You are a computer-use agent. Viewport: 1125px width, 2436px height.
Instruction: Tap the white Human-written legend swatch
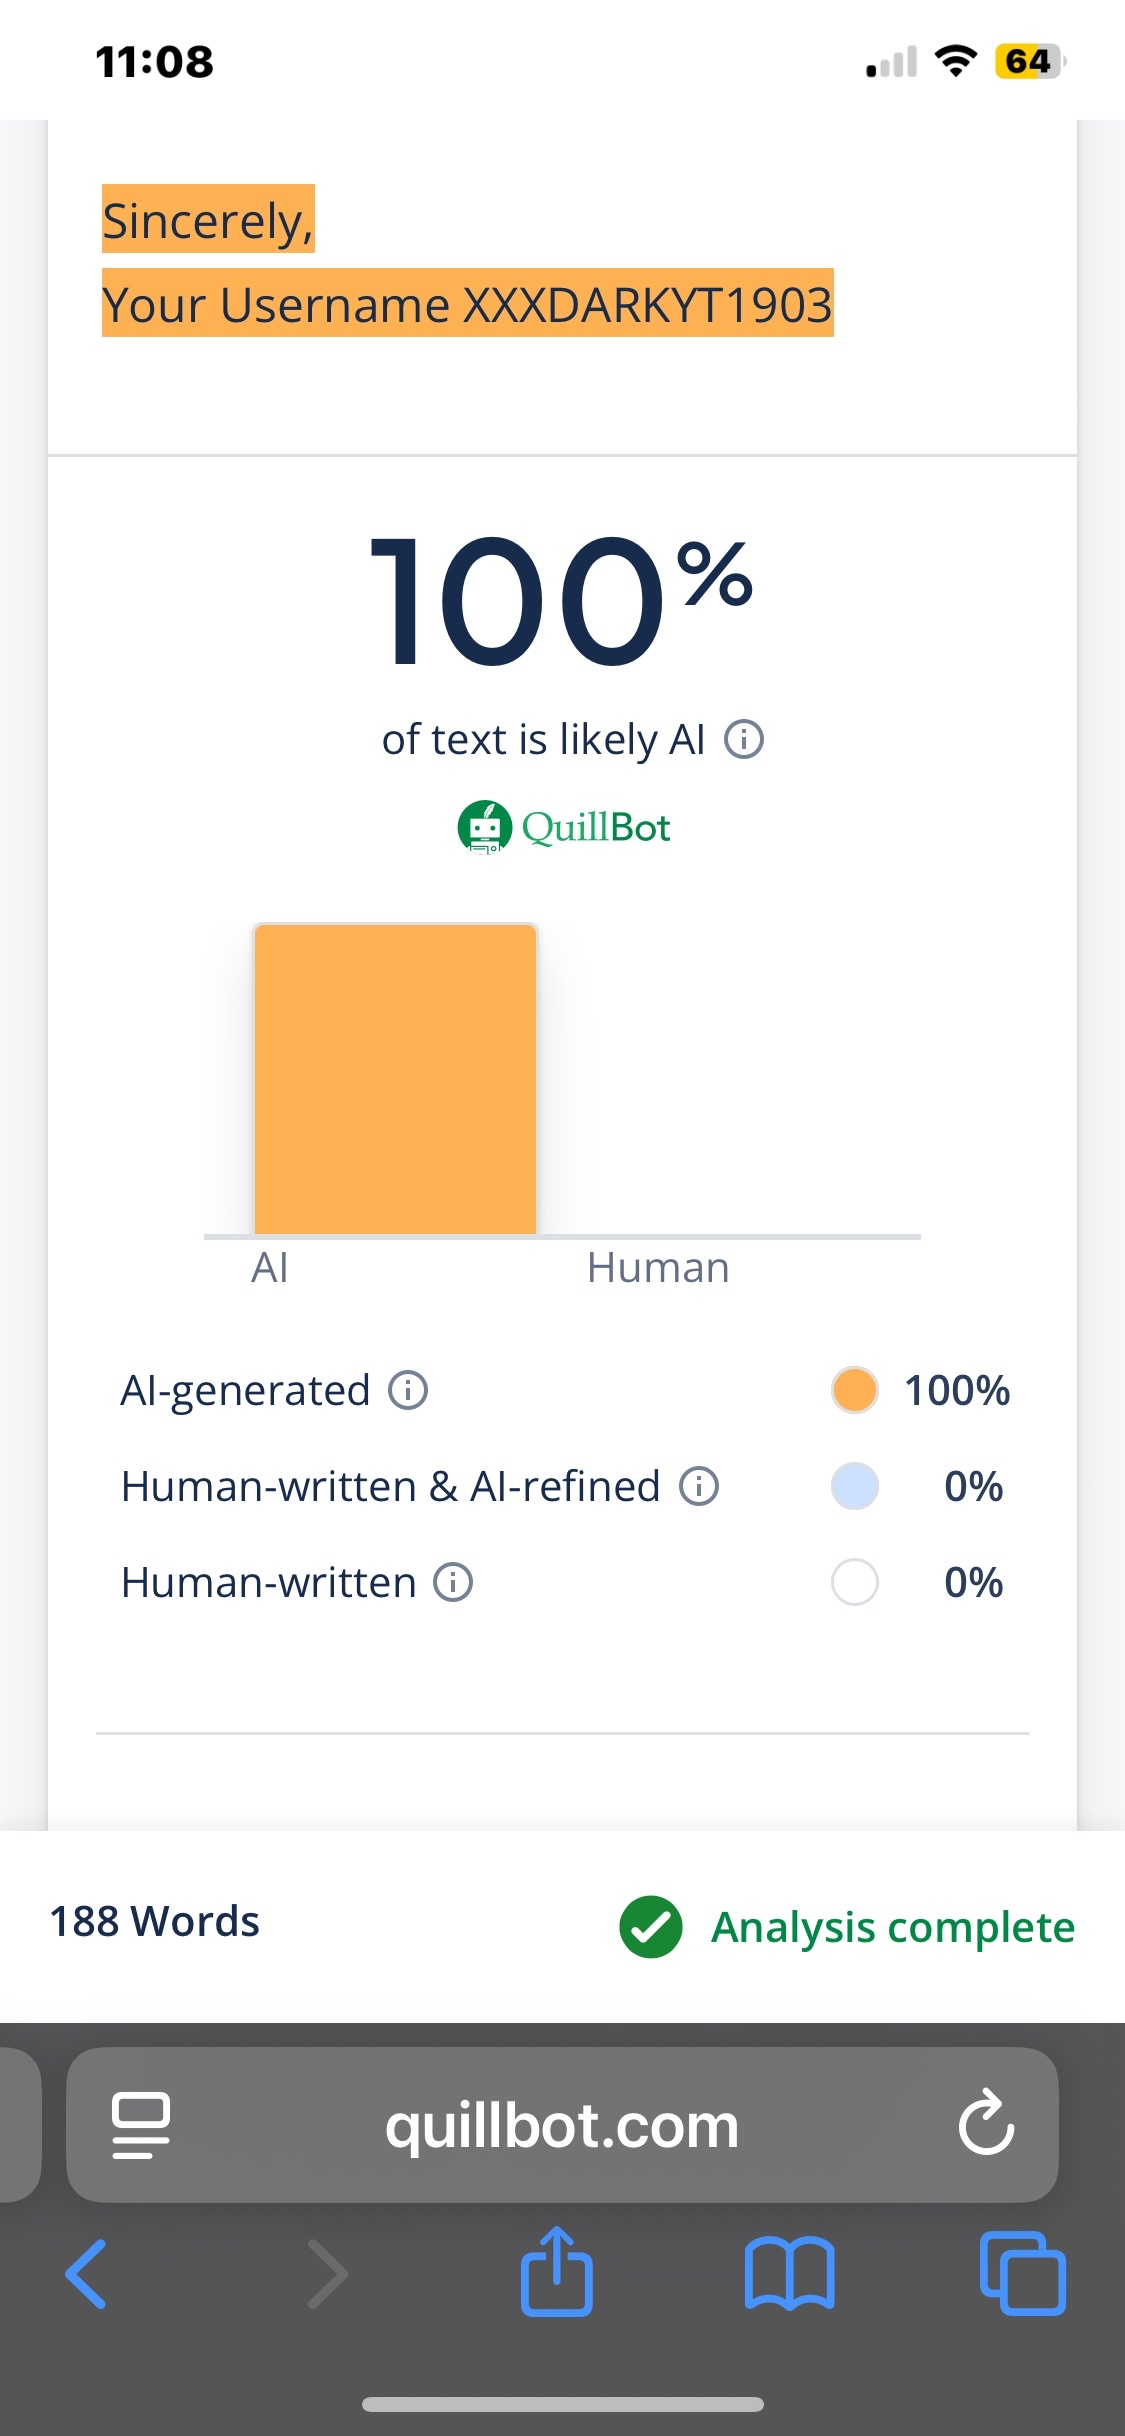point(855,1582)
